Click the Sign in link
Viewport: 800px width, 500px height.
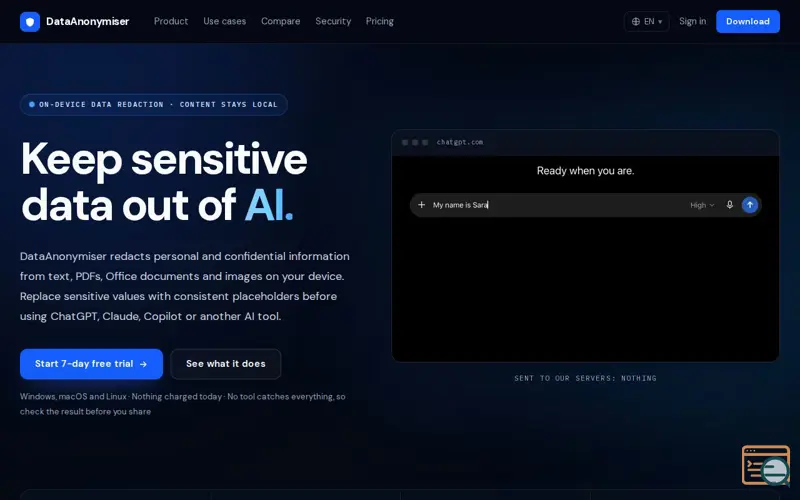692,21
